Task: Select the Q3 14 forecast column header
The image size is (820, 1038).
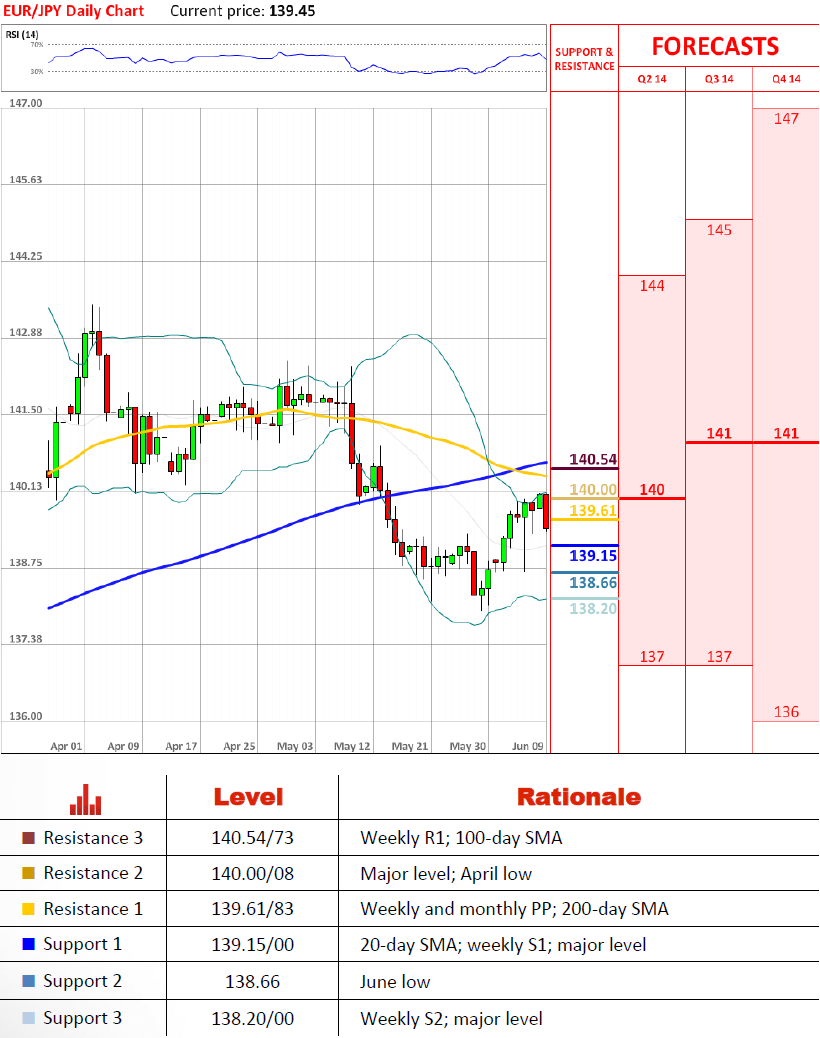Action: (719, 79)
